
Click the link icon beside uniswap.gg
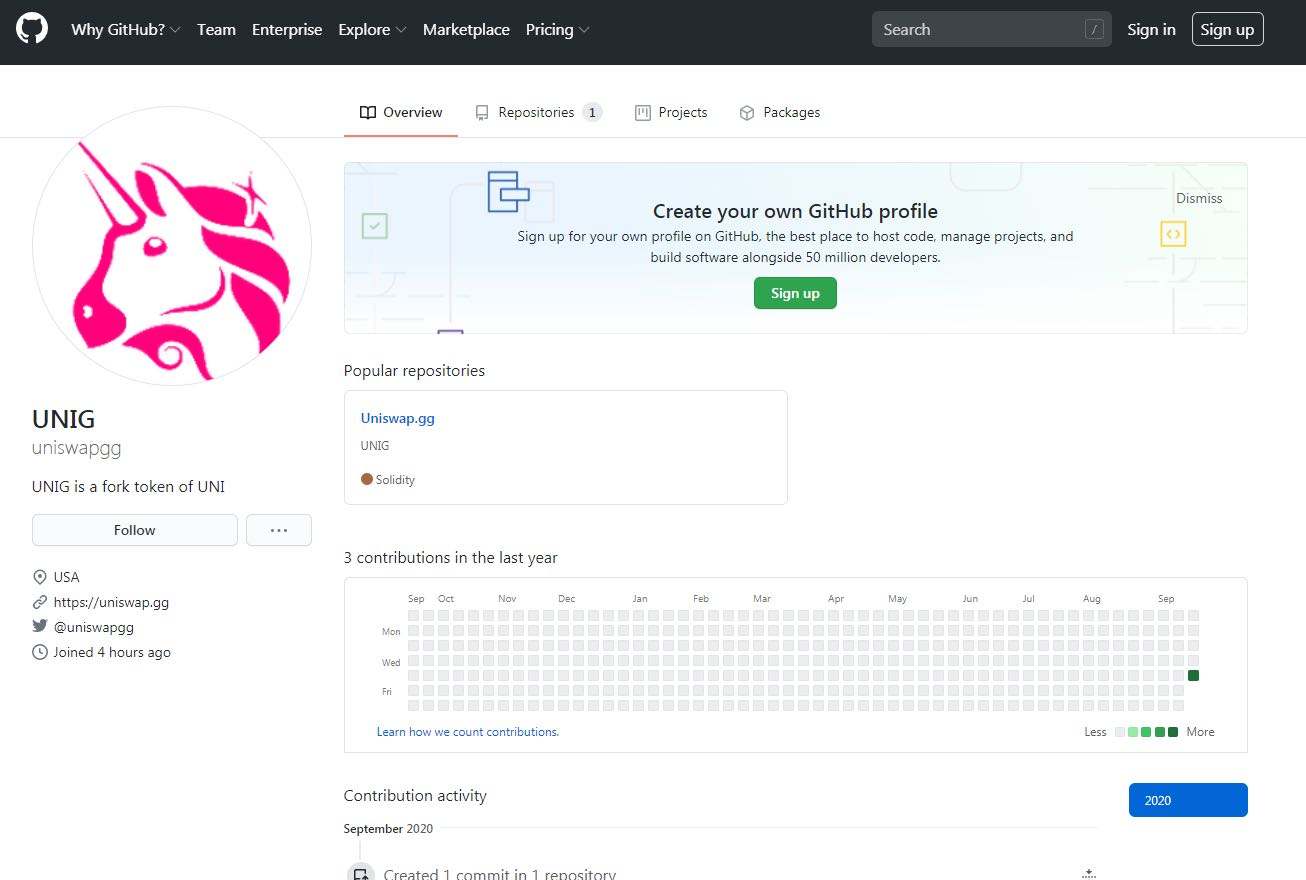coord(40,602)
